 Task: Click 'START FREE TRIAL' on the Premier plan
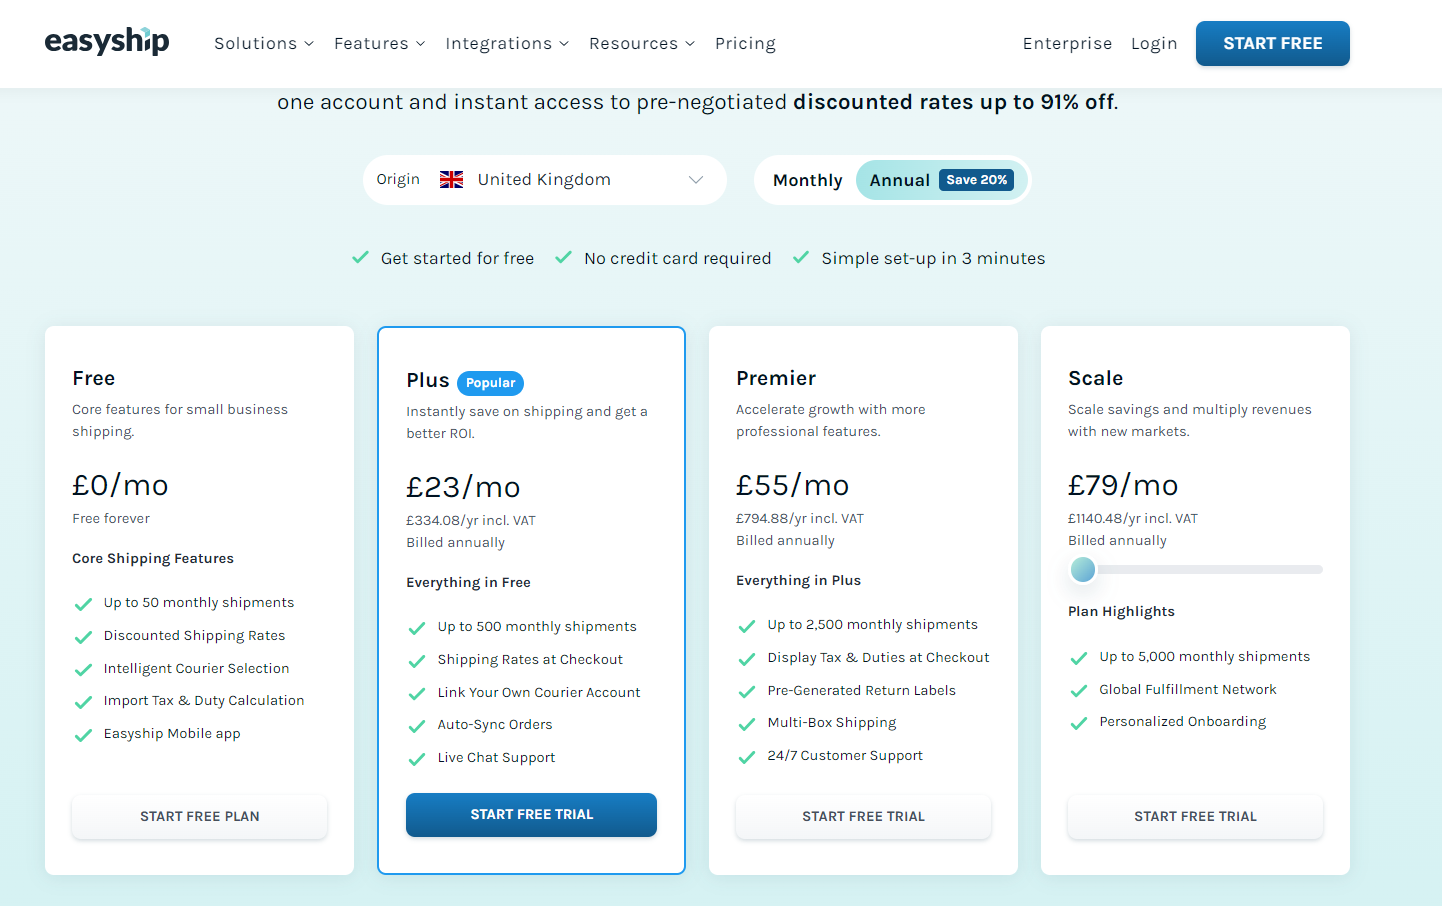(x=862, y=816)
